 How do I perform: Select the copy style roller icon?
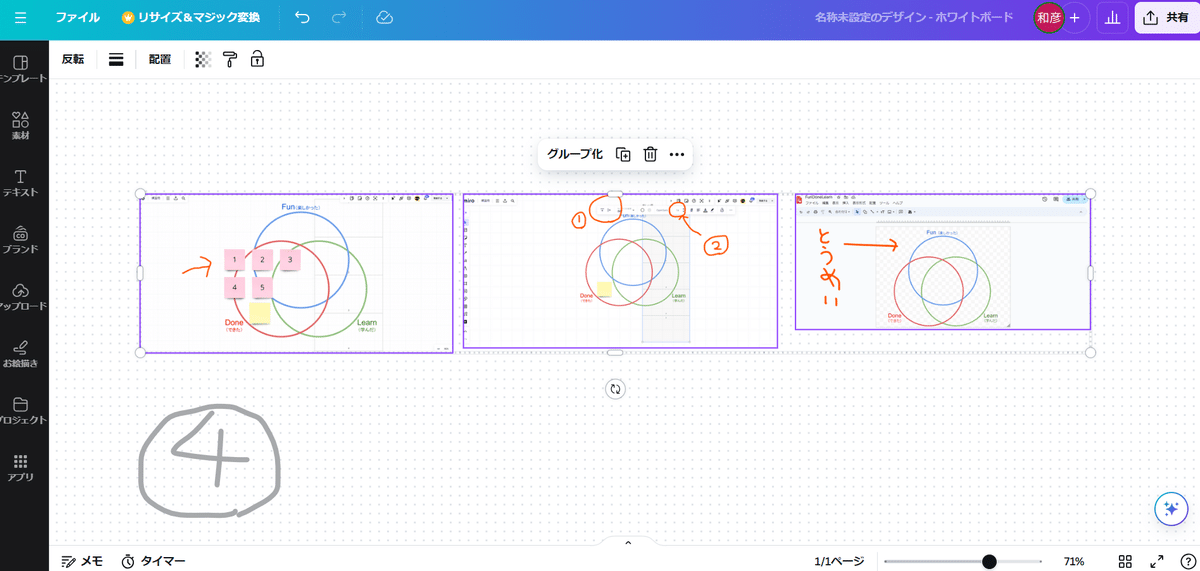pos(230,59)
